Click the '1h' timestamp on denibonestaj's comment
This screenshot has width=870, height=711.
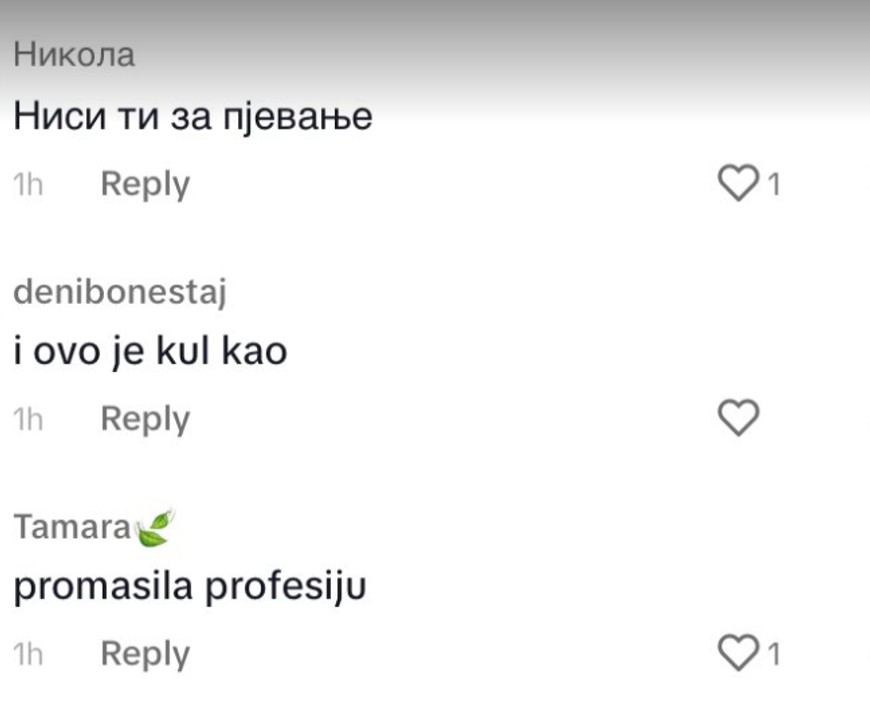(27, 417)
